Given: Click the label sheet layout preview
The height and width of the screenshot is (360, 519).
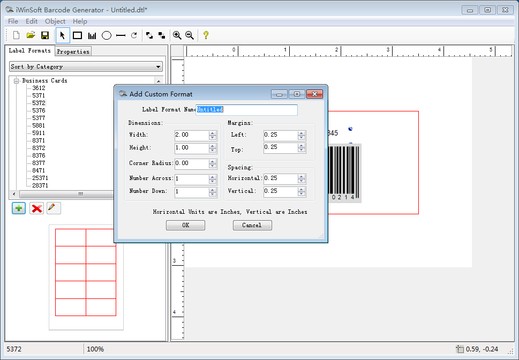Looking at the screenshot, I should coord(86,277).
